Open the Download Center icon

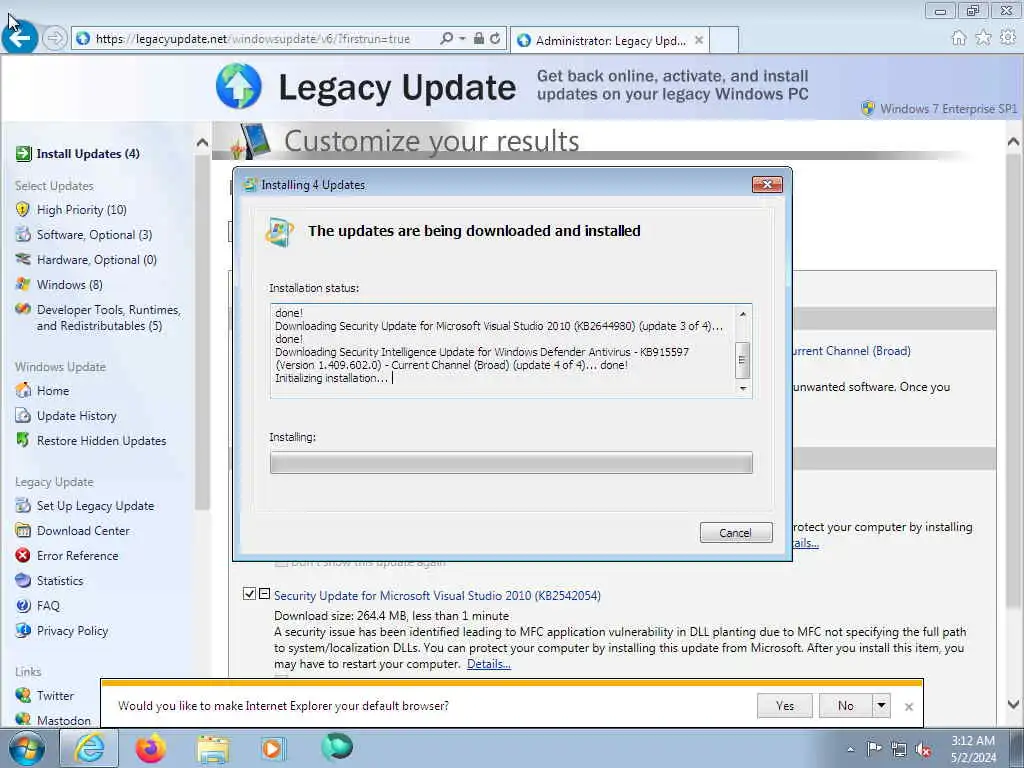[23, 530]
